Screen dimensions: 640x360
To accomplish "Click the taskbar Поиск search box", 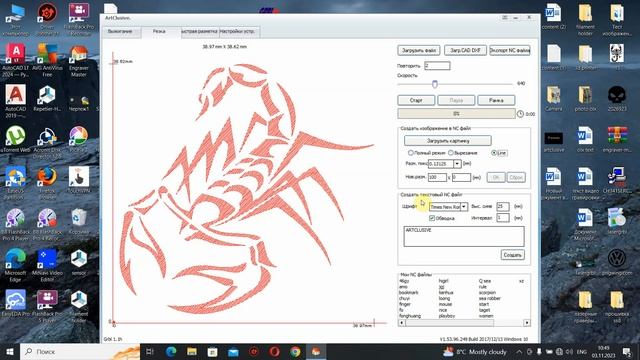I will pyautogui.click(x=80, y=351).
